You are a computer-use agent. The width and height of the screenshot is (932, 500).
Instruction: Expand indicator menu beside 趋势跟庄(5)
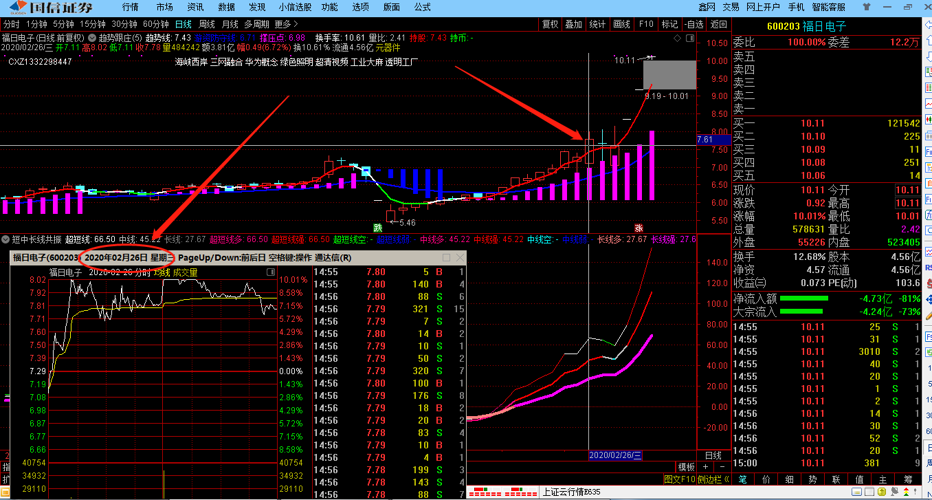(92, 37)
